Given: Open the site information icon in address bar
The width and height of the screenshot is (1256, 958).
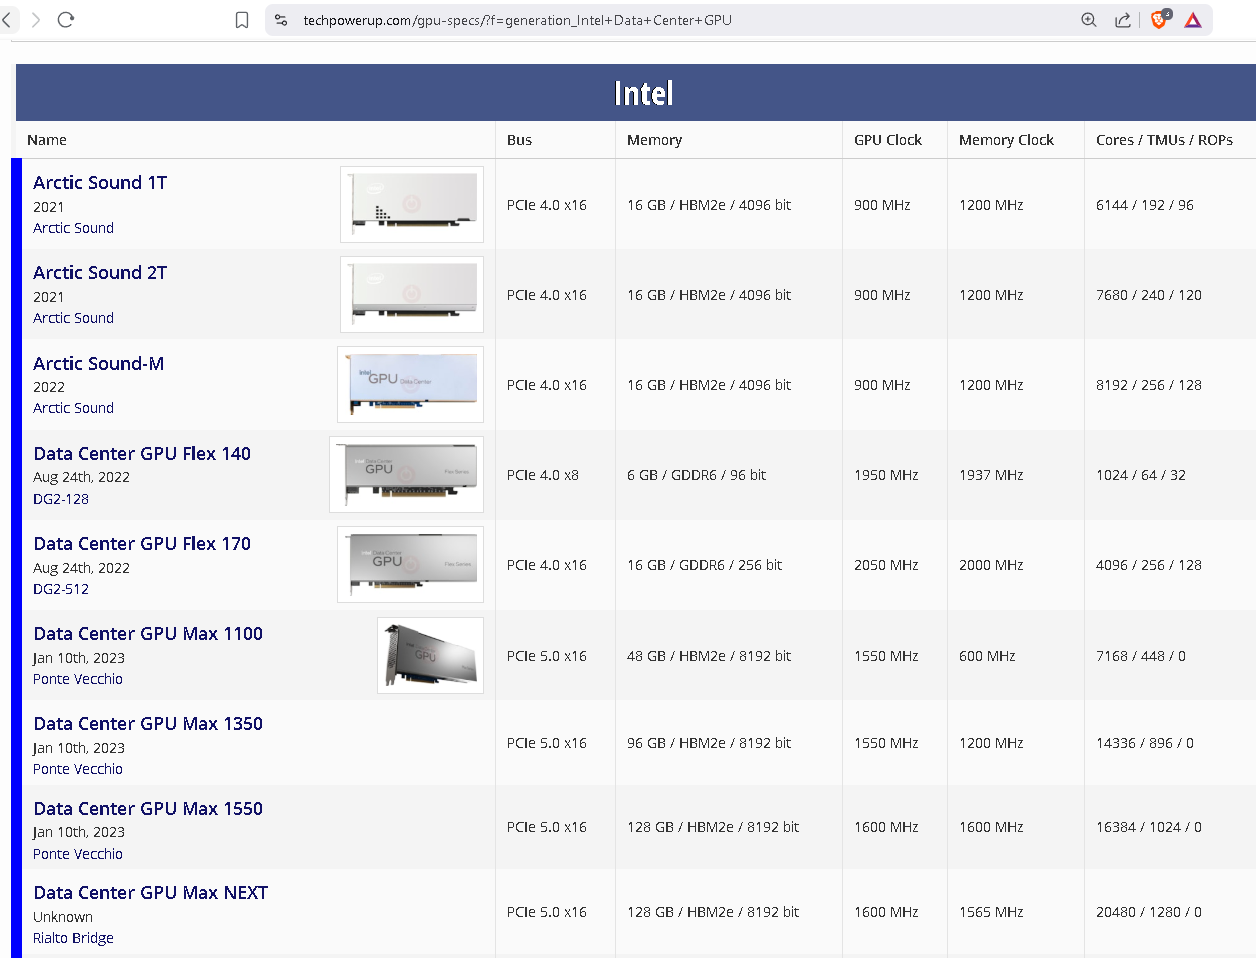Looking at the screenshot, I should (x=281, y=20).
